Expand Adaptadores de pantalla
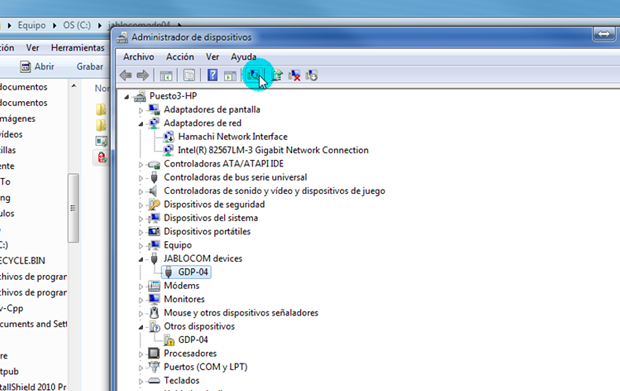 141,110
